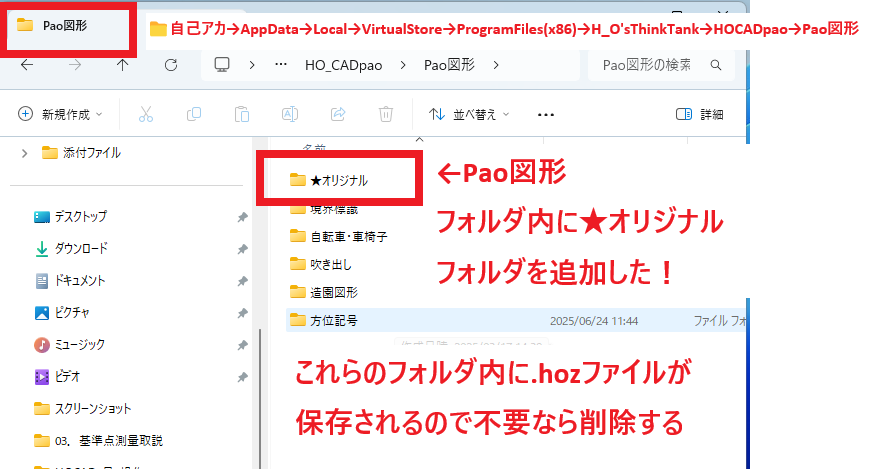Open ドキュメント in quick access
The image size is (870, 469).
70,281
